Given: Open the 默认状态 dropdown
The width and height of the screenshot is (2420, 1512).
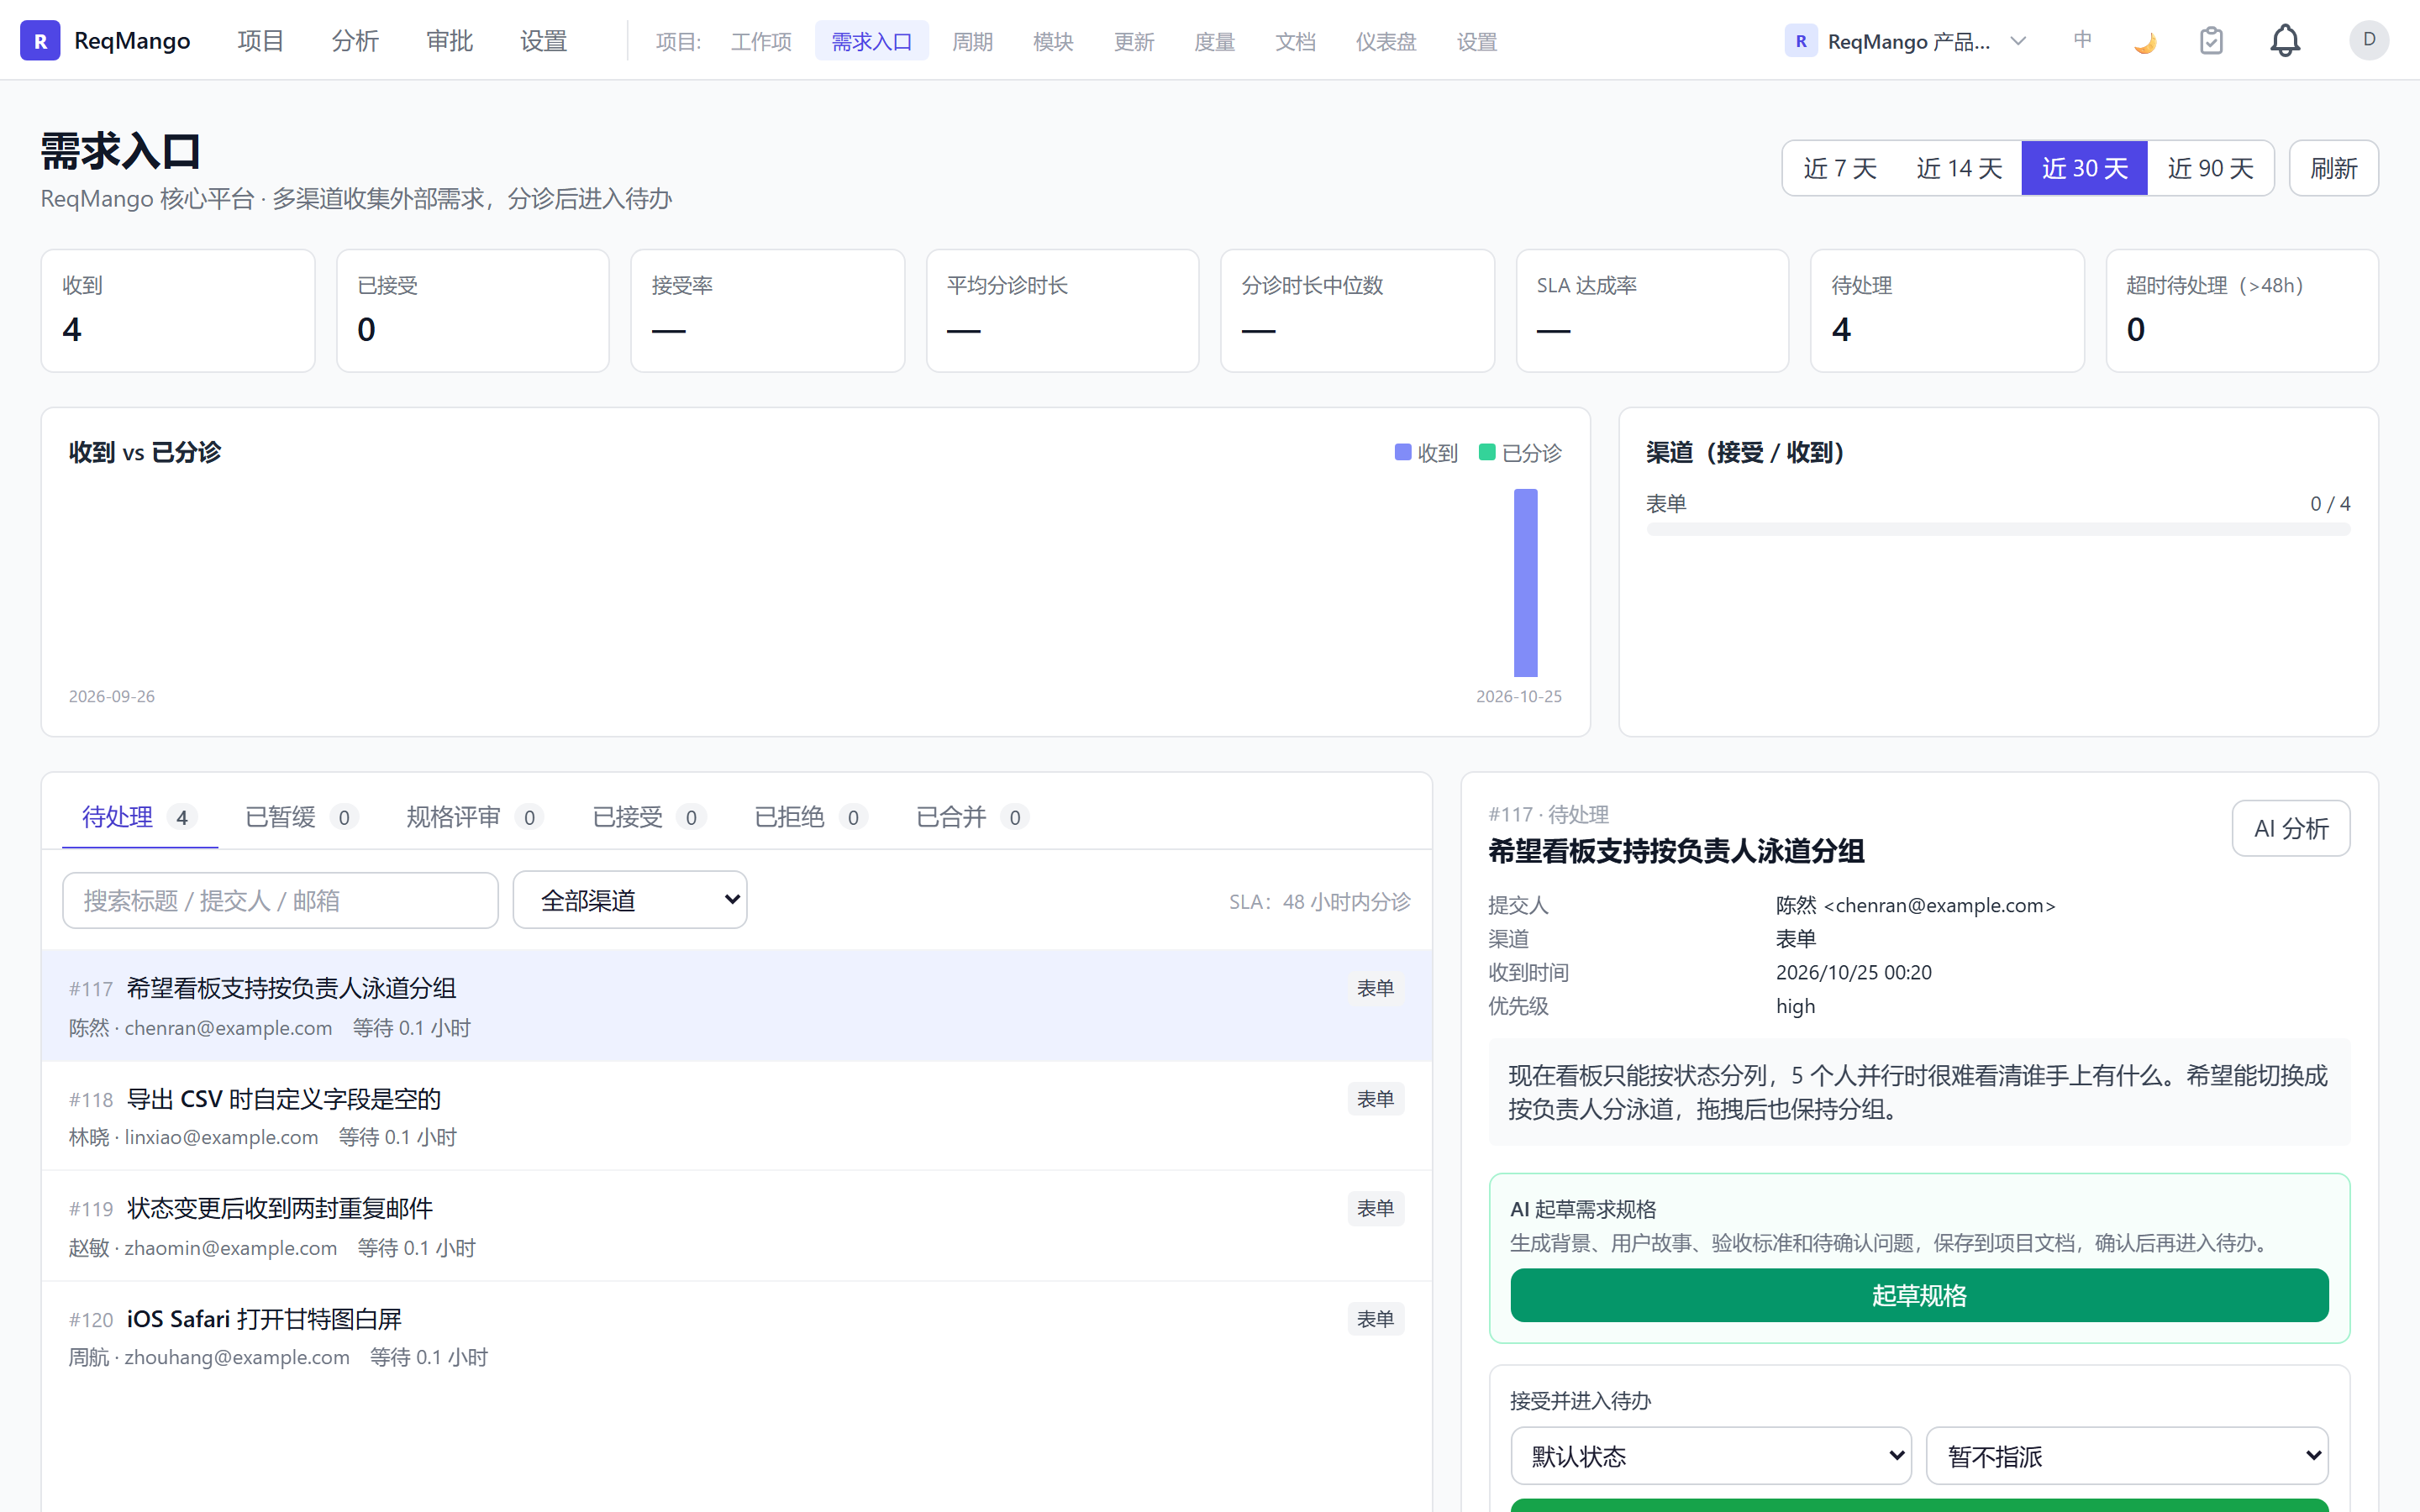Looking at the screenshot, I should (1711, 1456).
